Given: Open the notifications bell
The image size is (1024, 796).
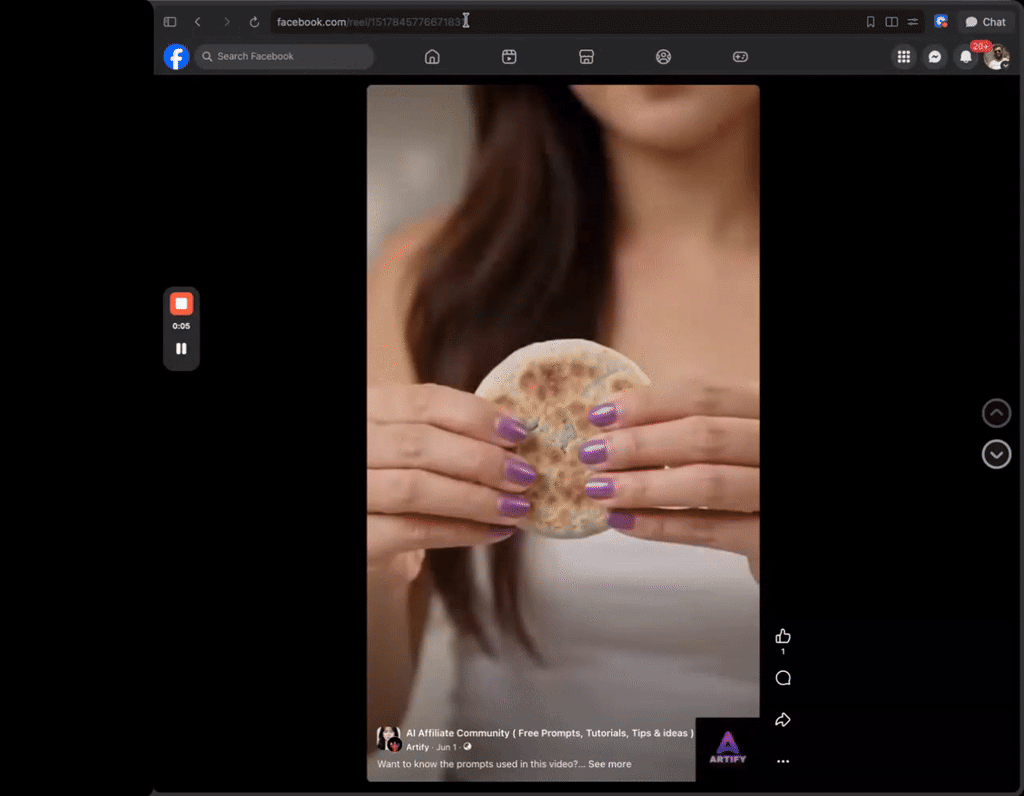Looking at the screenshot, I should coord(966,57).
